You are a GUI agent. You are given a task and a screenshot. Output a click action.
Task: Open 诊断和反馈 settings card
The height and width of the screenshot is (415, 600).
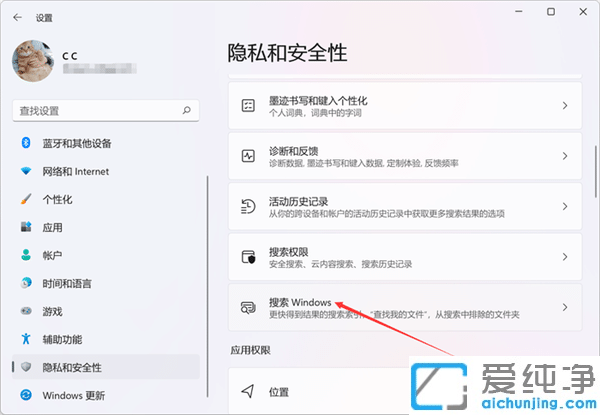[x=405, y=156]
